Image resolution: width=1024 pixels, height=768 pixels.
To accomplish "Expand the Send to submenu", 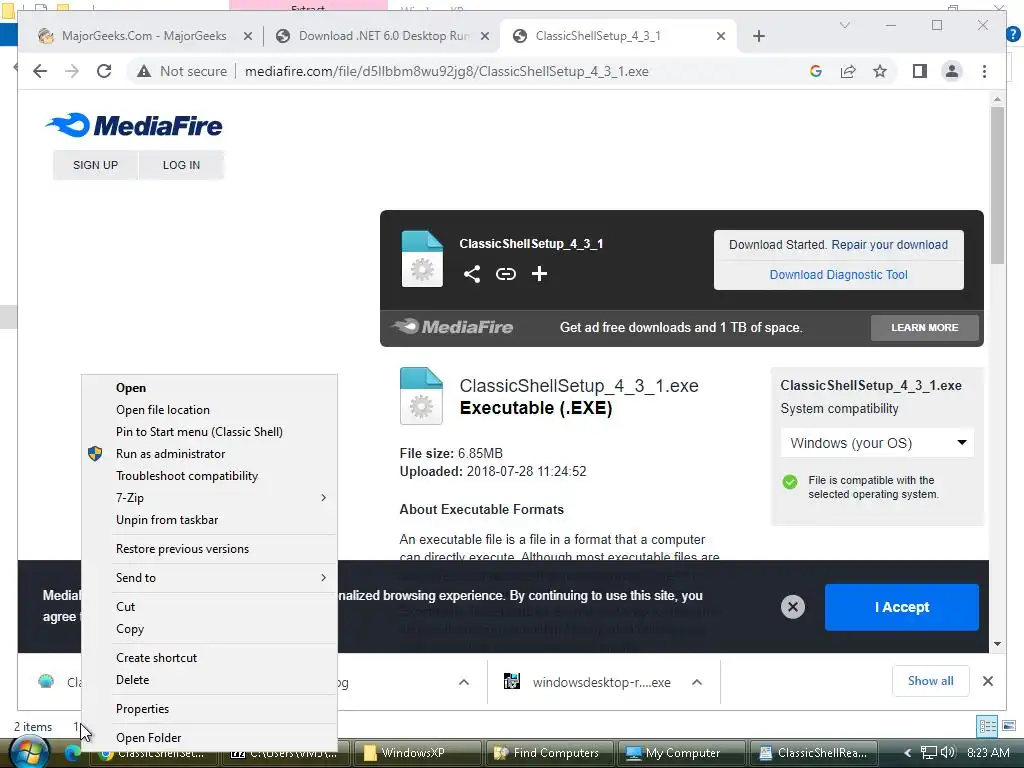I will click(x=209, y=578).
